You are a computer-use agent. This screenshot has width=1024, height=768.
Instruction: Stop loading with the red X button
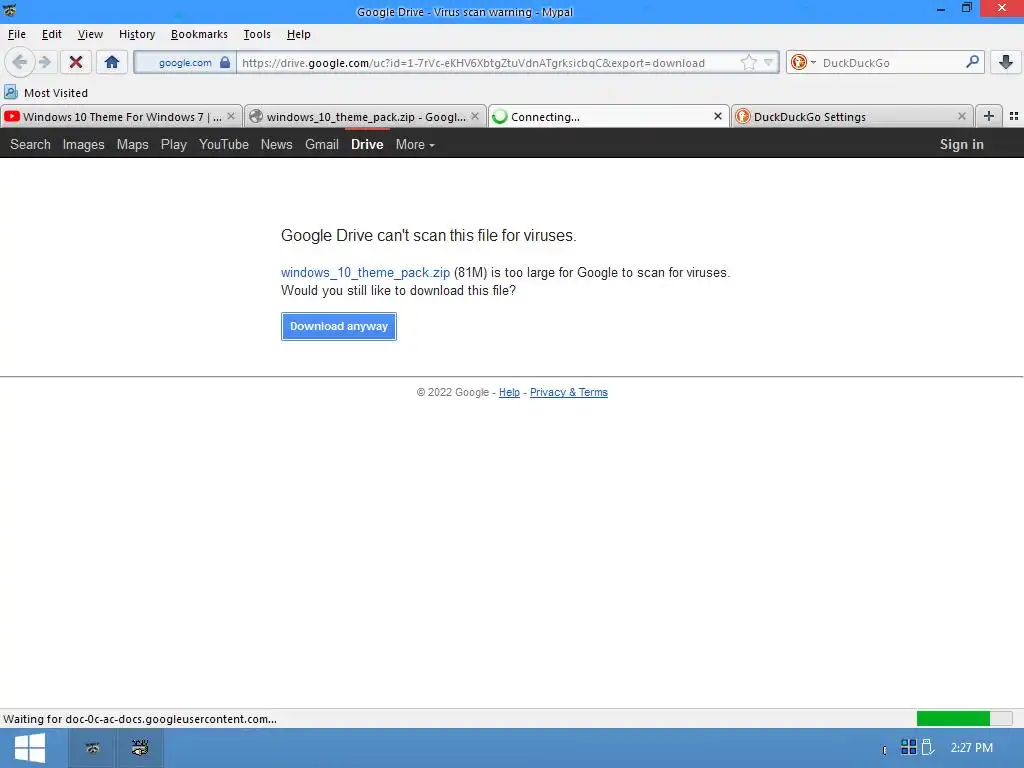[x=76, y=63]
